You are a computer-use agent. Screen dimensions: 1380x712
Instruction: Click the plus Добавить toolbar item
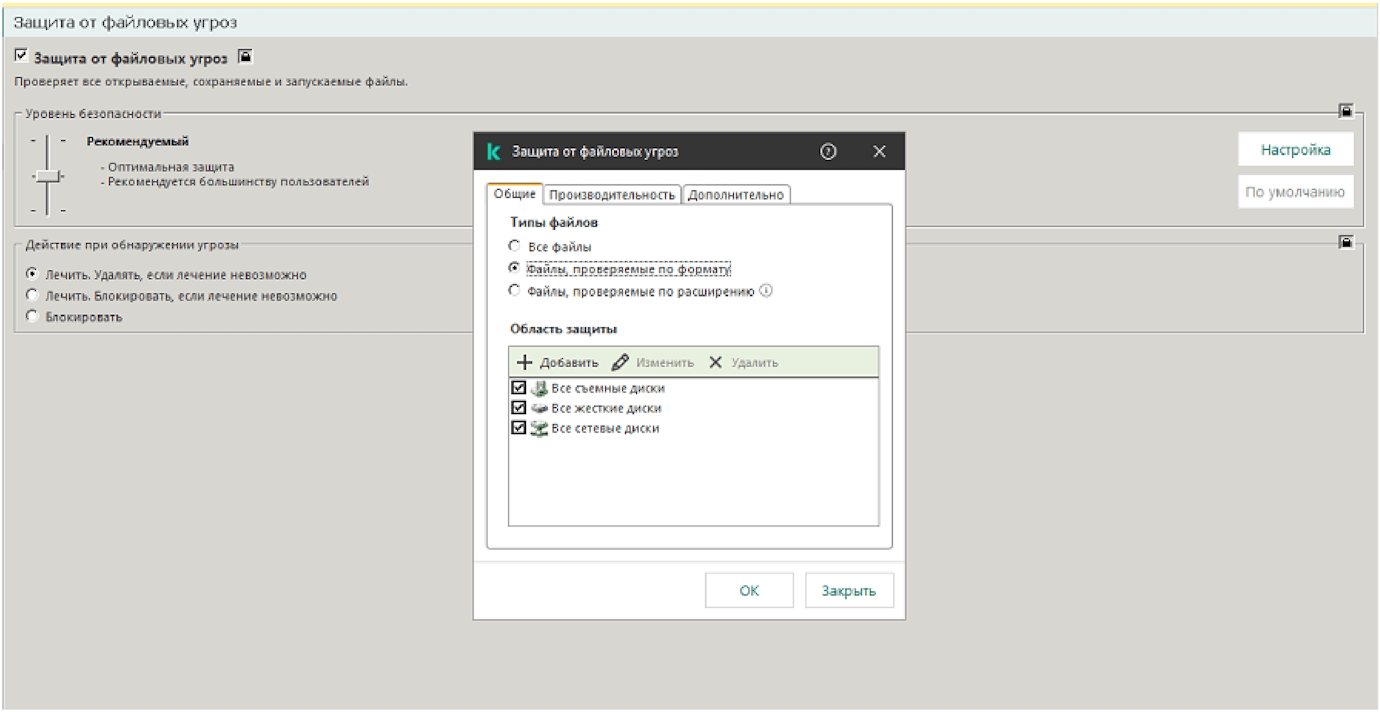557,362
